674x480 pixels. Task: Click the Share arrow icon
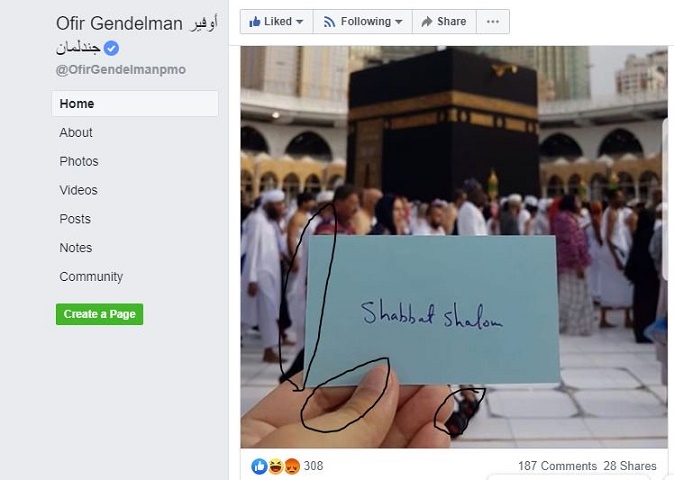[427, 21]
